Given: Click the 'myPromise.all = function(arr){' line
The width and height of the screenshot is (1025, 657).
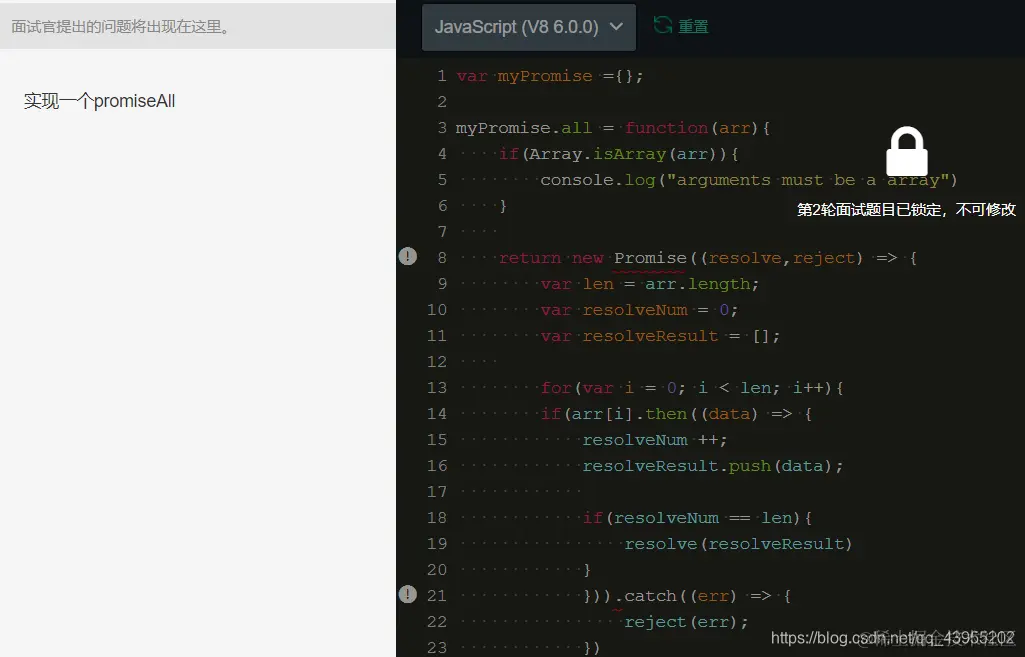Looking at the screenshot, I should [613, 127].
